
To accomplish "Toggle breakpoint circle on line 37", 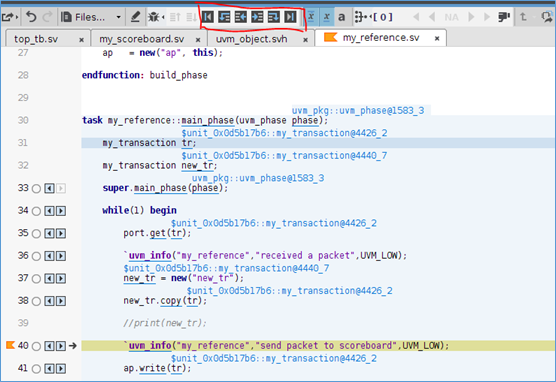I will 36,279.
